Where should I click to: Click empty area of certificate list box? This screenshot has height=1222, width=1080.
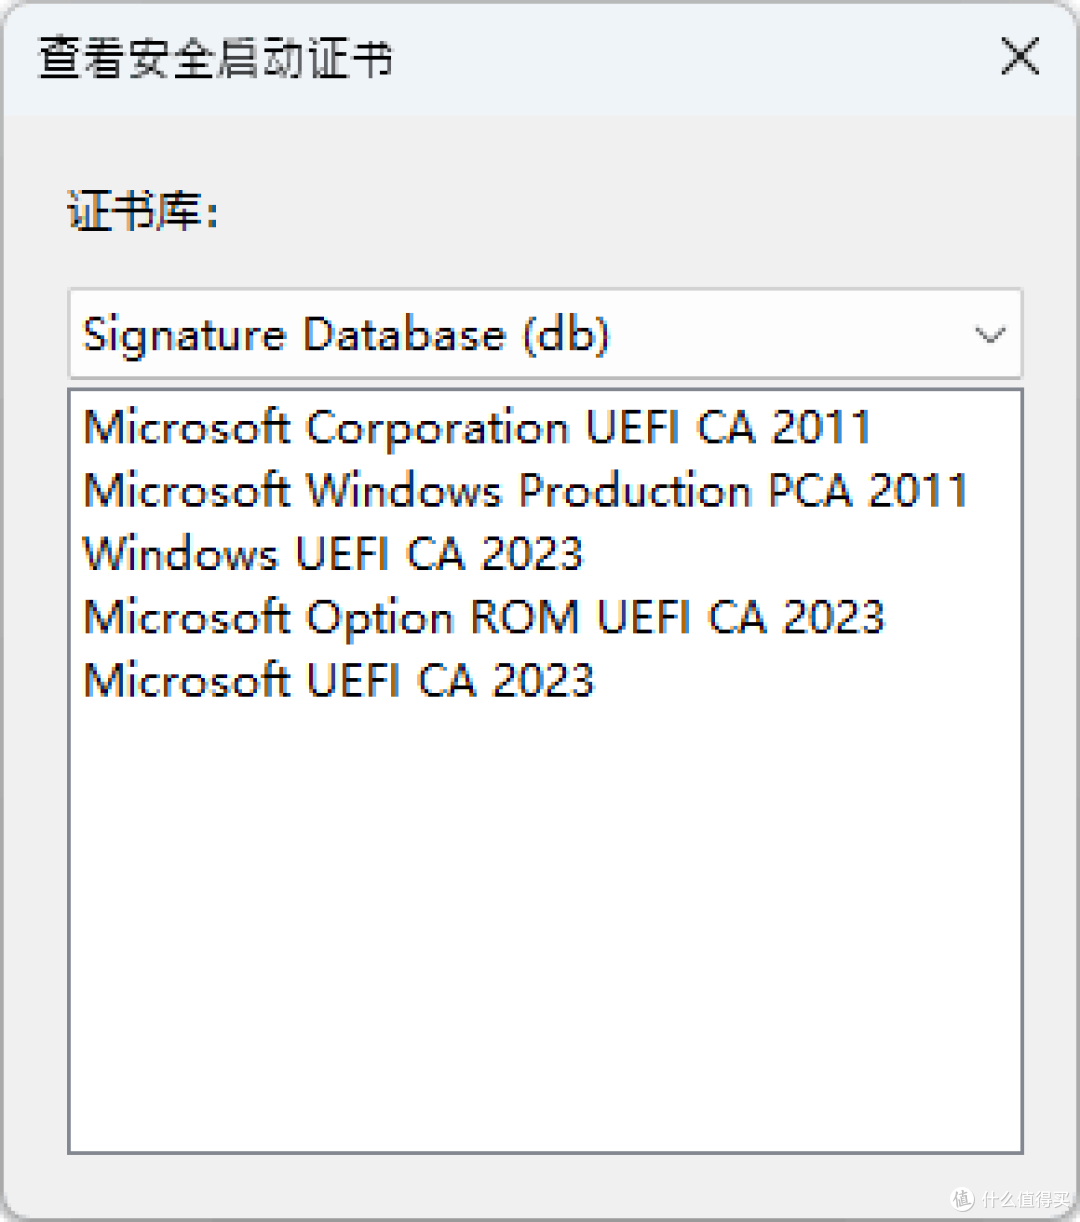pyautogui.click(x=545, y=930)
